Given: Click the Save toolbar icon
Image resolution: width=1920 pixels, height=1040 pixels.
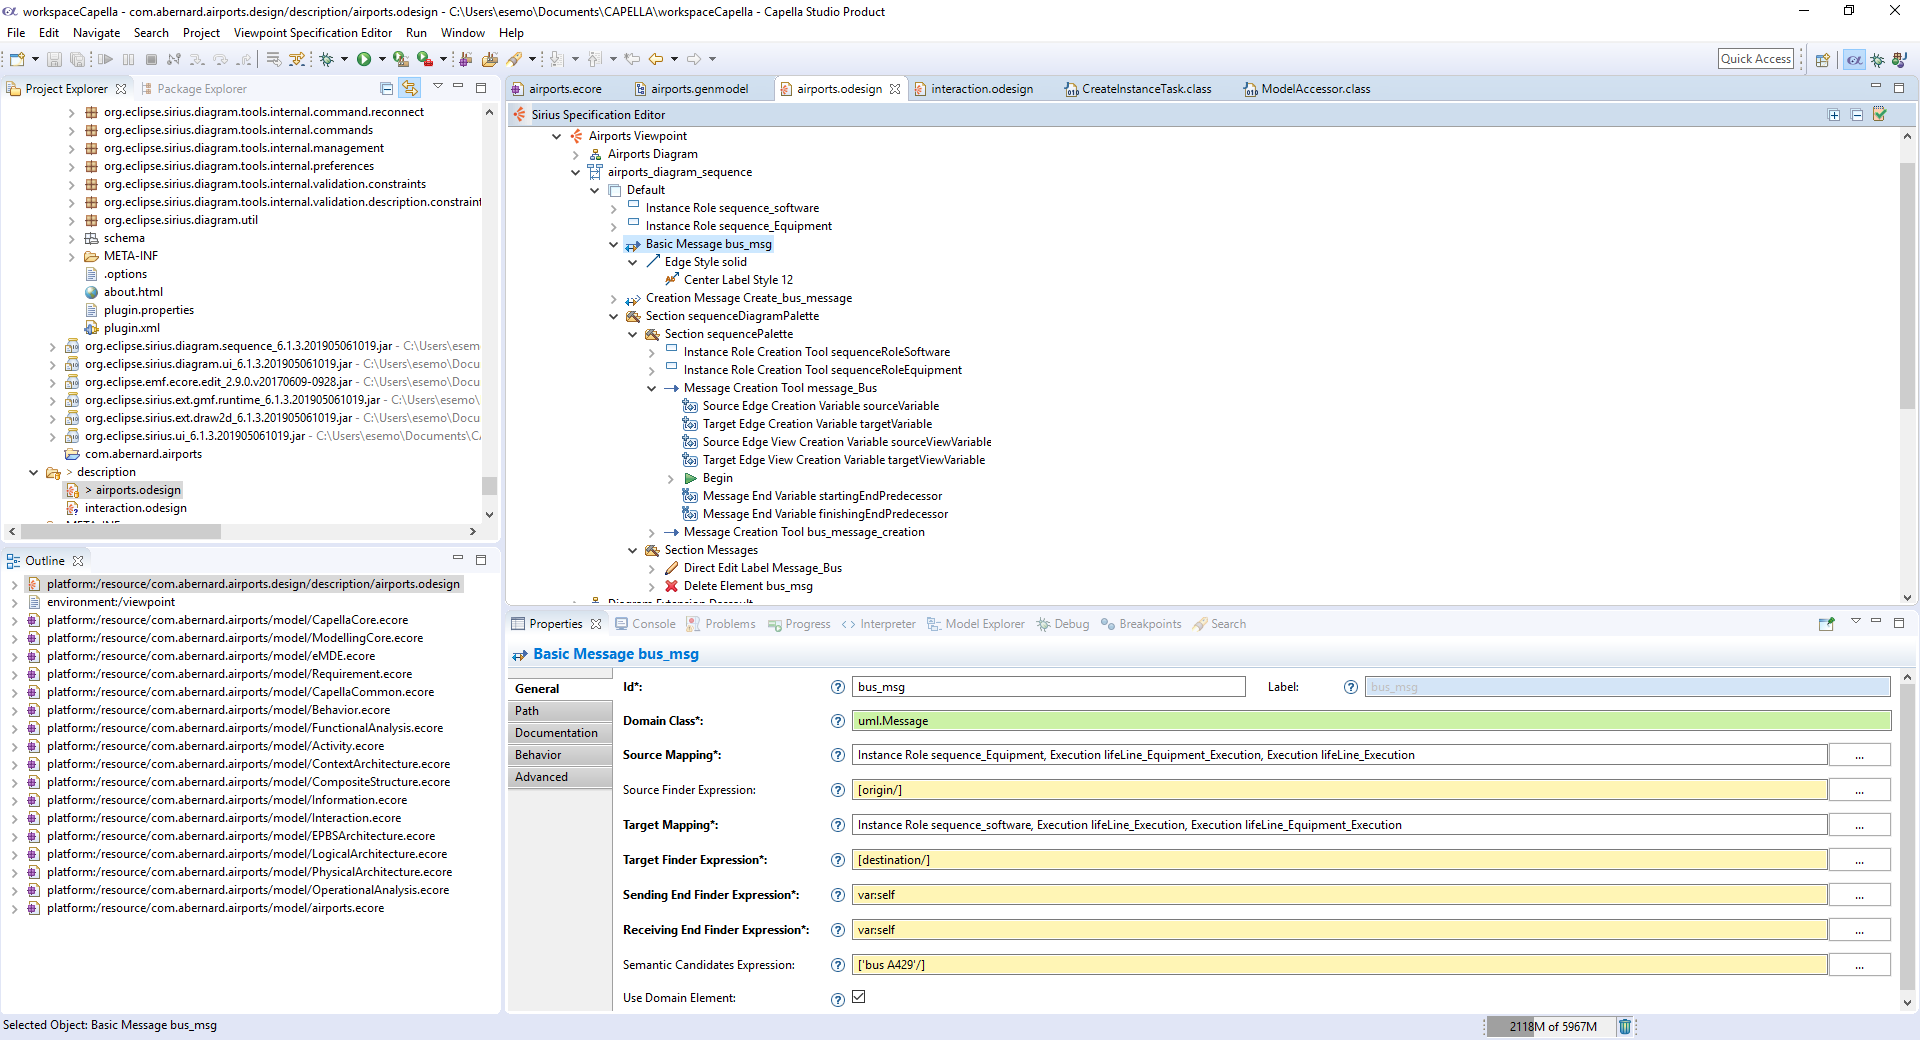Looking at the screenshot, I should (54, 60).
